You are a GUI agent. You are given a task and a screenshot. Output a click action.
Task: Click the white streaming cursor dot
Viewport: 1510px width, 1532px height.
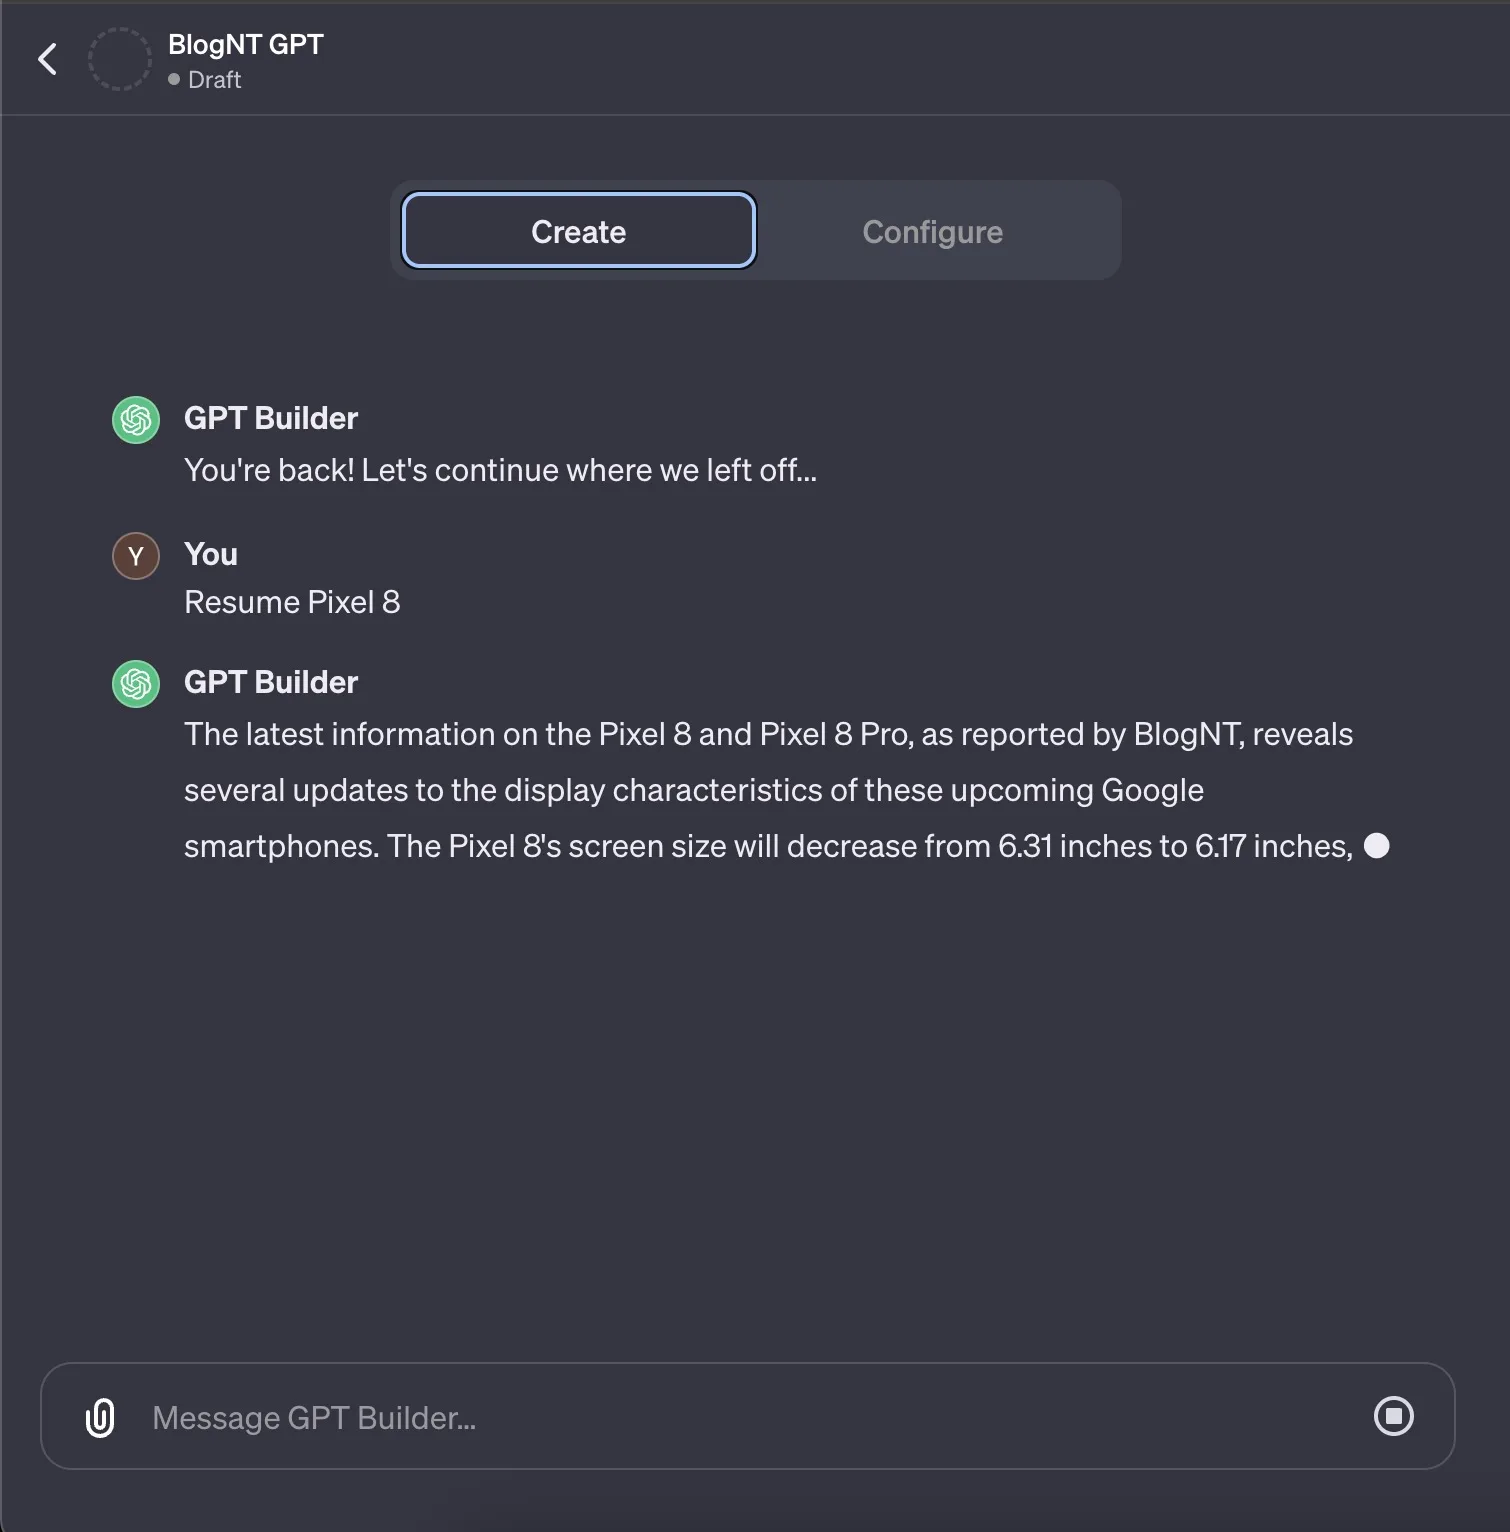[x=1377, y=846]
